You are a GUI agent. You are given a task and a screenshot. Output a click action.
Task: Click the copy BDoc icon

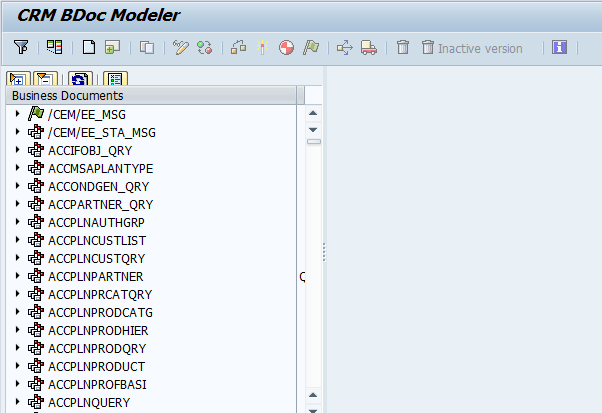tap(147, 48)
